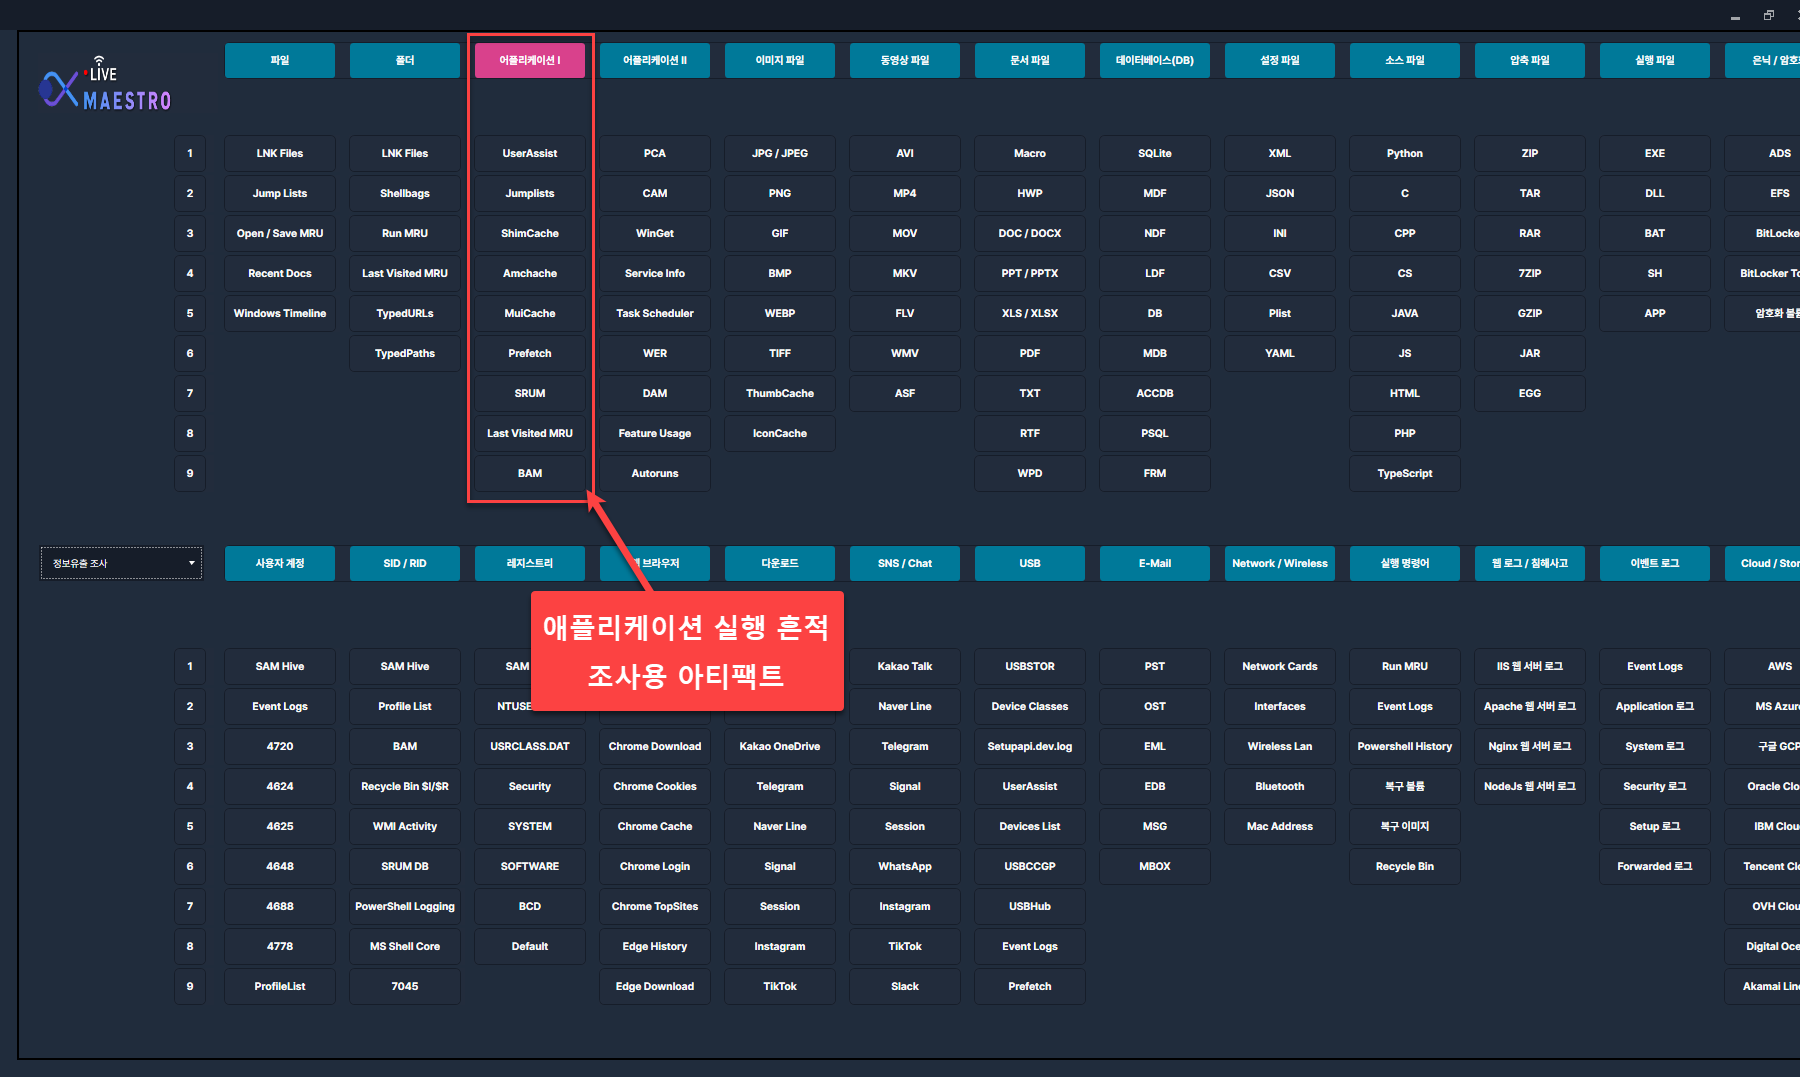Open the investigation type dropdown on the left
This screenshot has height=1077, width=1800.
(121, 563)
